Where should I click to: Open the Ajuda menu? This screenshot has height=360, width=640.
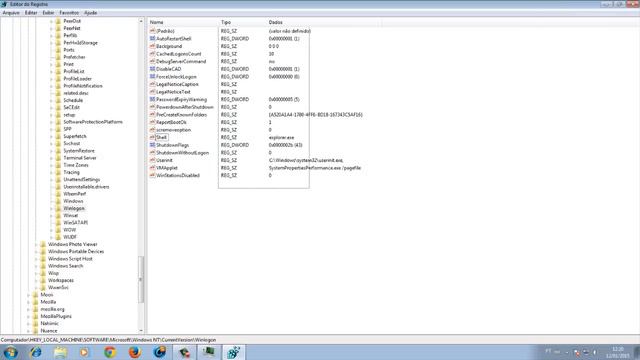[x=90, y=13]
